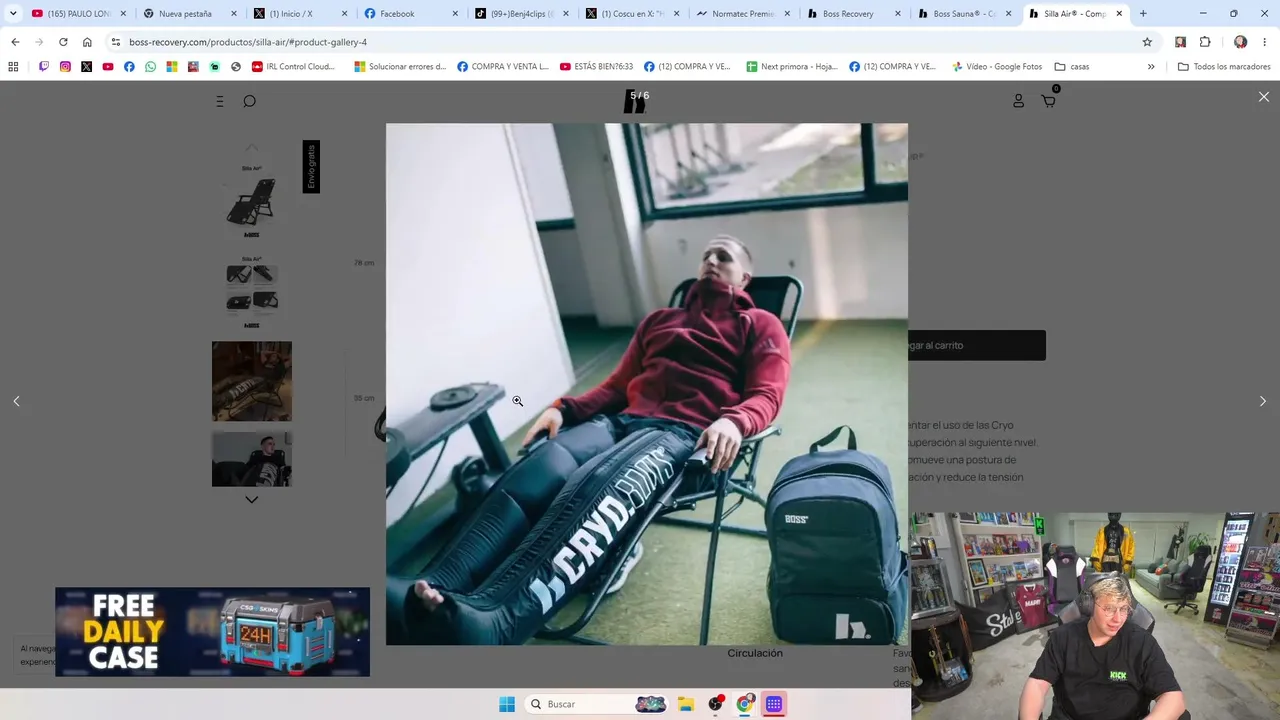Open the Facebook bookmark icon
Image resolution: width=1280 pixels, height=720 pixels.
[129, 67]
